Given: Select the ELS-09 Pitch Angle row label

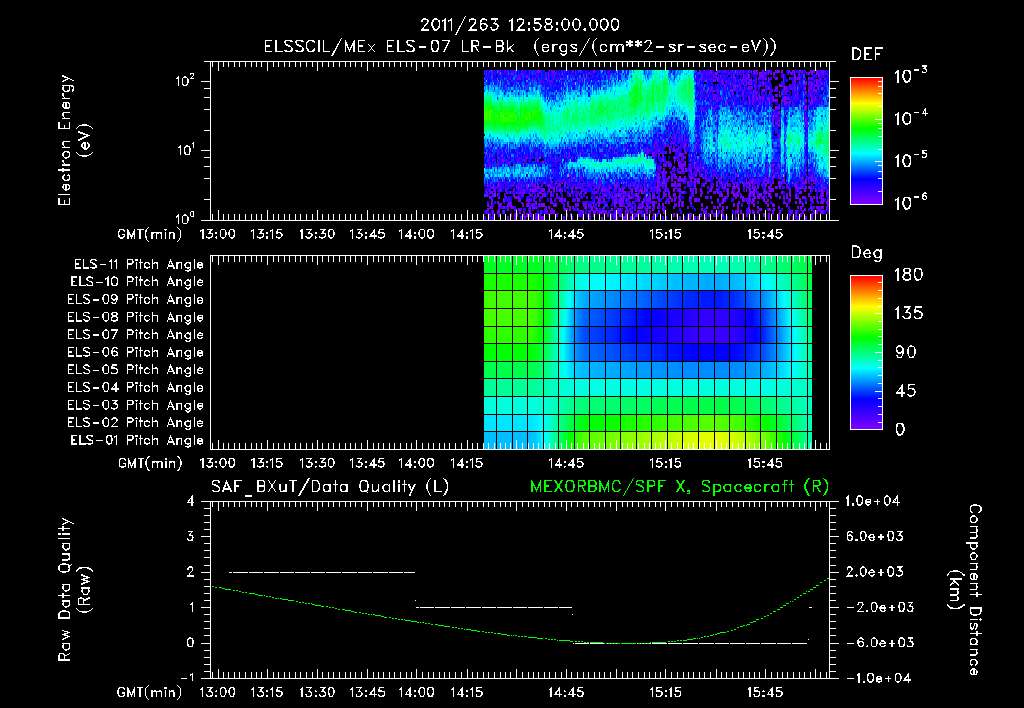Looking at the screenshot, I should click(x=135, y=300).
